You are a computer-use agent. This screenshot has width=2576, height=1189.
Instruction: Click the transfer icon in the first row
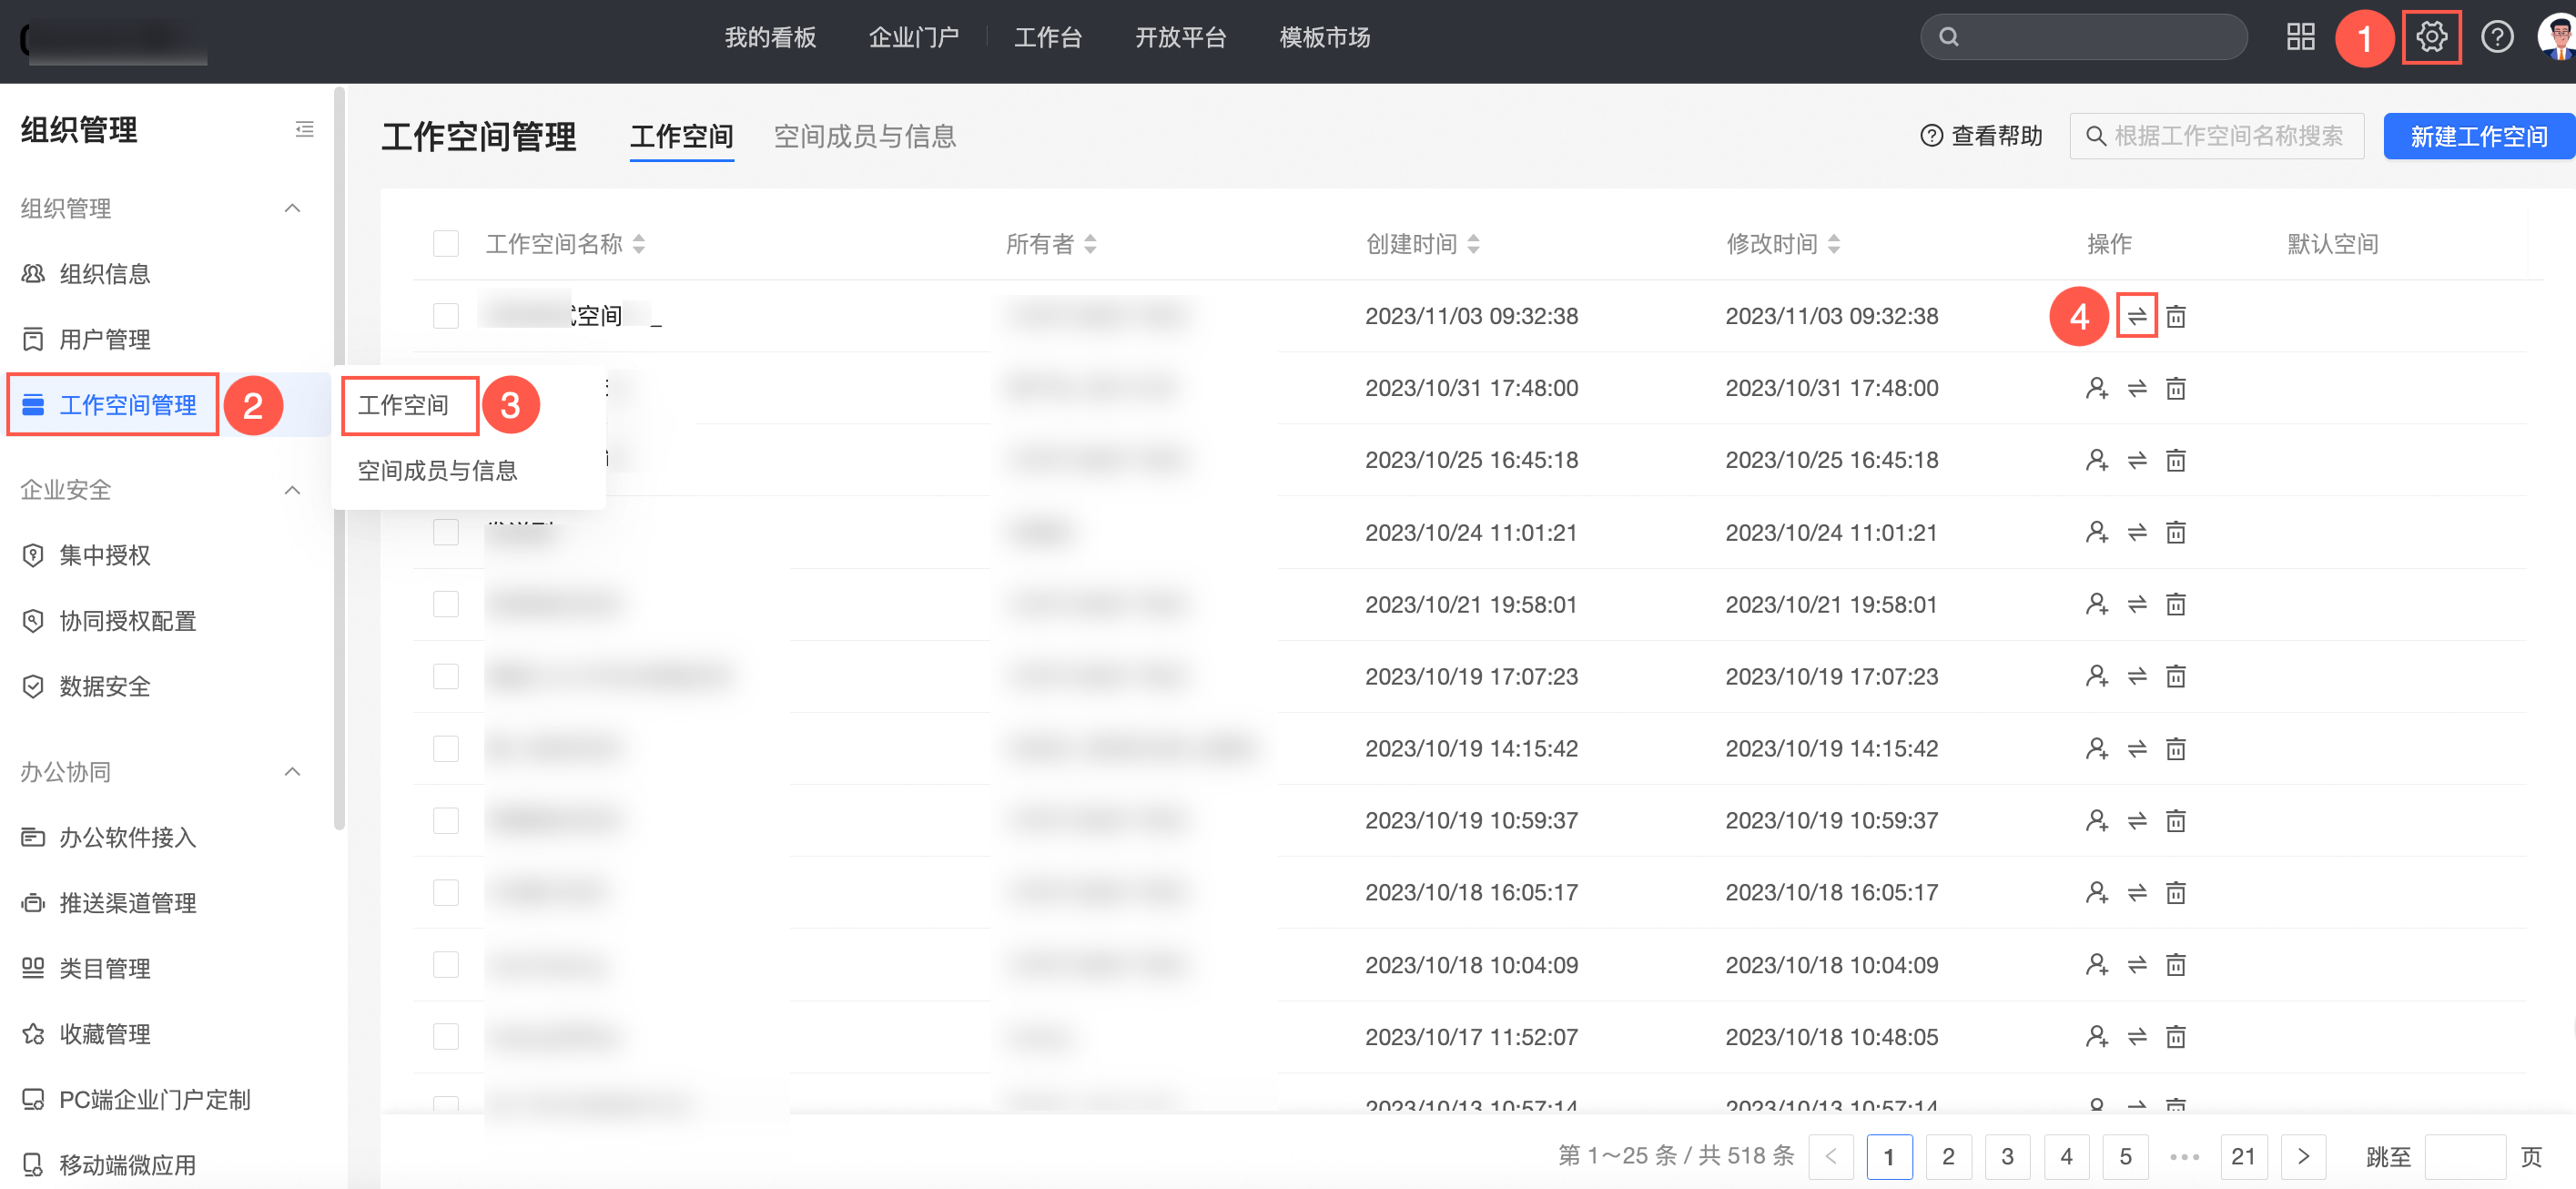2136,317
